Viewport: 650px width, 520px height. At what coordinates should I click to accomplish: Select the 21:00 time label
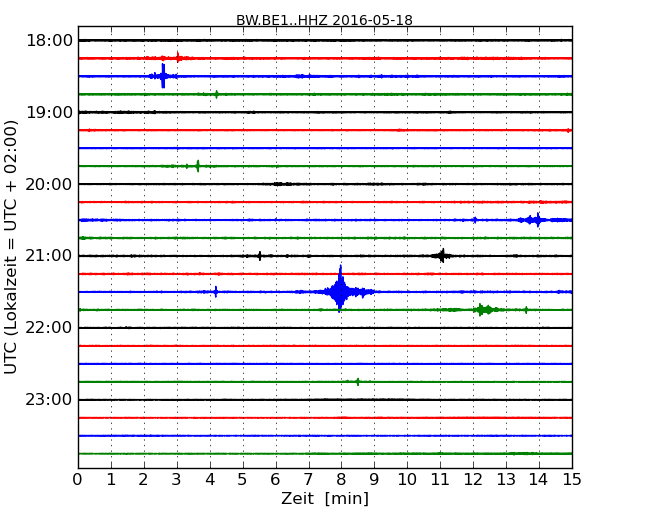pos(50,256)
